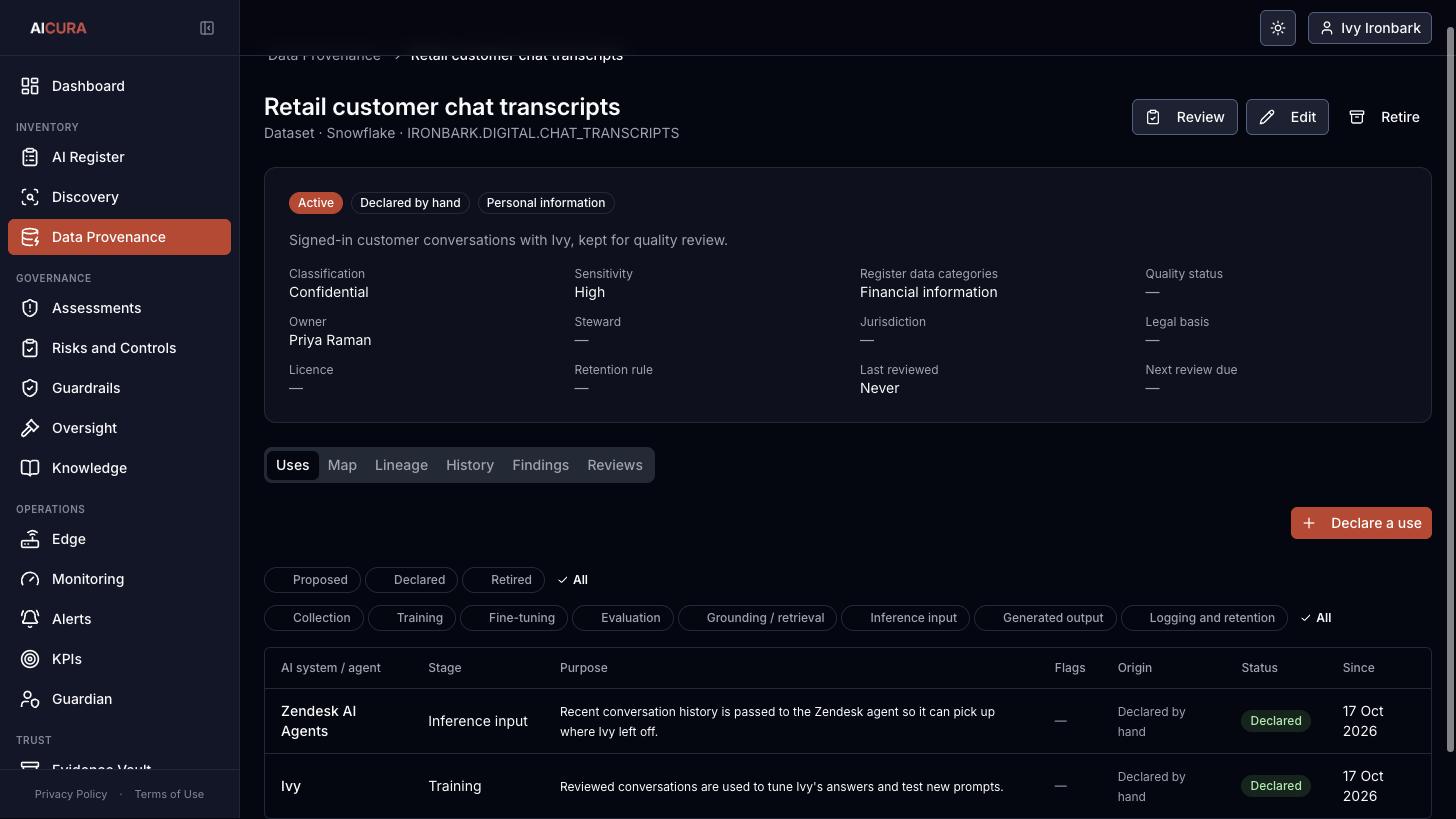
Task: Open the Oversight gavel icon
Action: pos(30,428)
